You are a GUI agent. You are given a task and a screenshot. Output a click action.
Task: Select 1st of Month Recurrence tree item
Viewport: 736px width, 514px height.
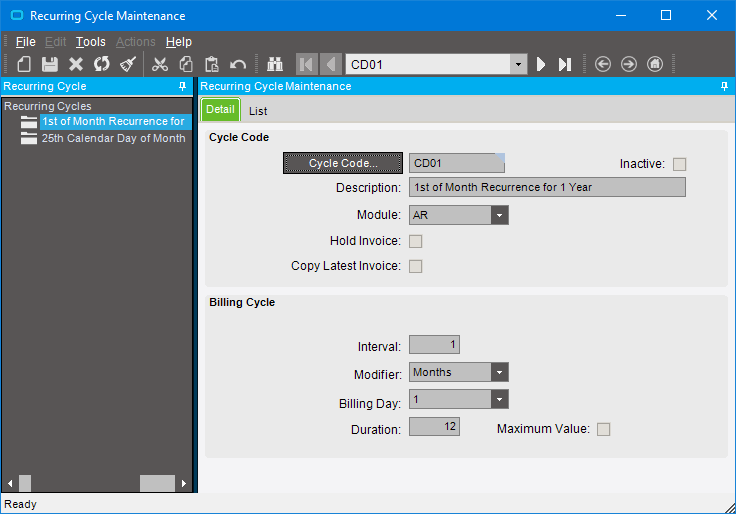[x=113, y=122]
